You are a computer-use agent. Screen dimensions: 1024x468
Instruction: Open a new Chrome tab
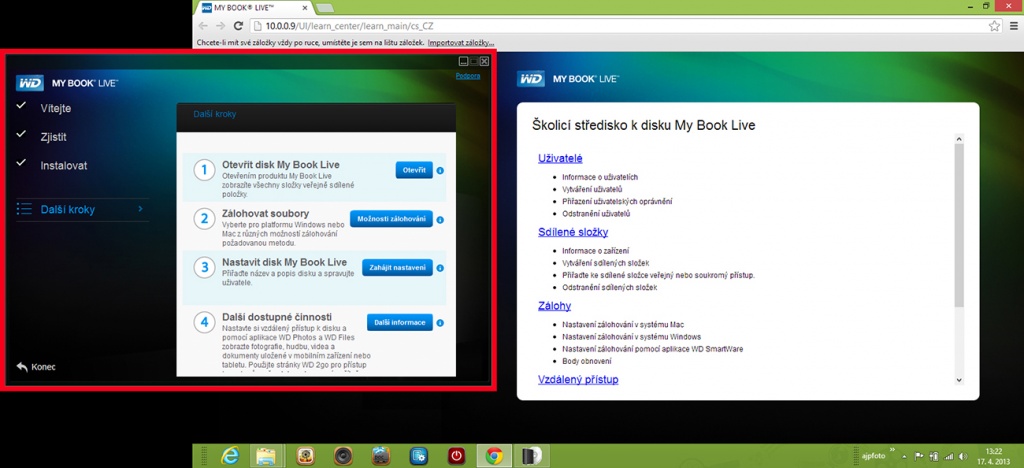coord(325,8)
